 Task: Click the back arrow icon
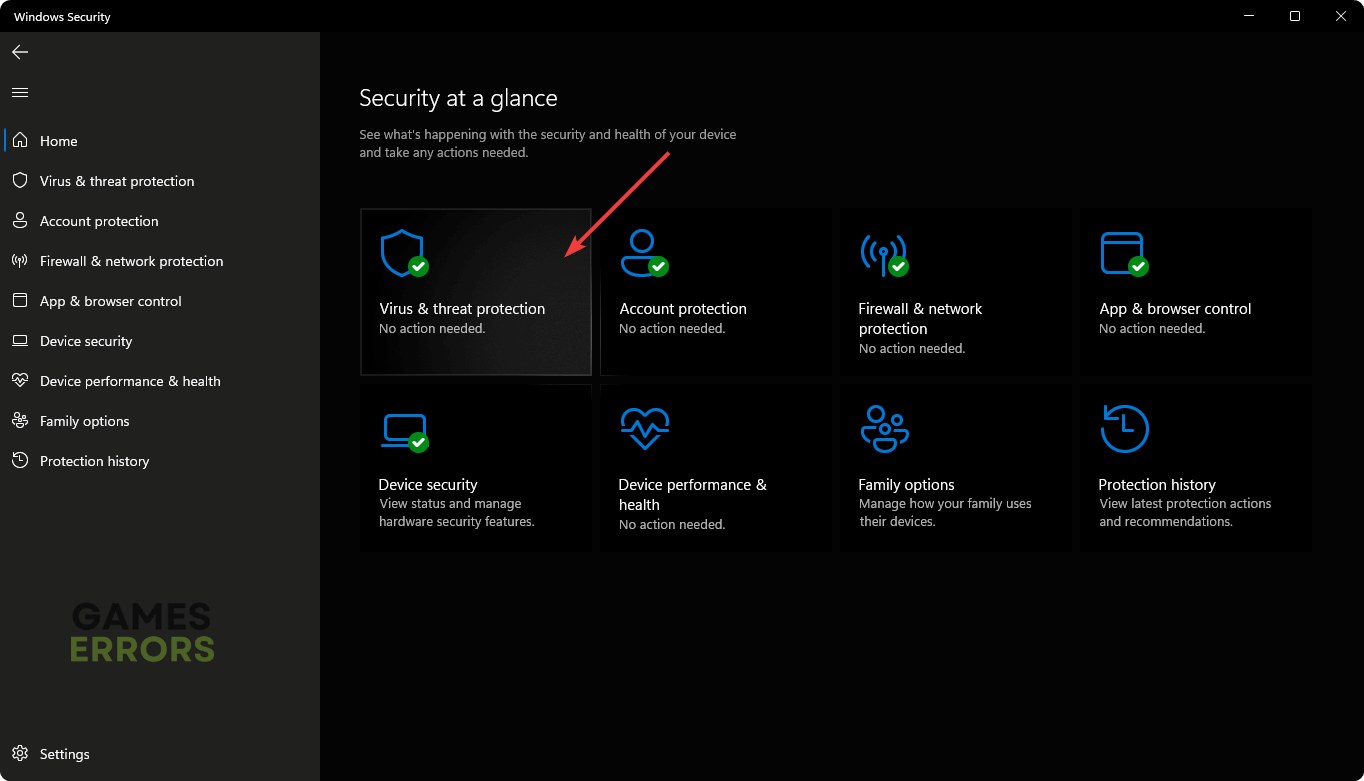[x=20, y=52]
